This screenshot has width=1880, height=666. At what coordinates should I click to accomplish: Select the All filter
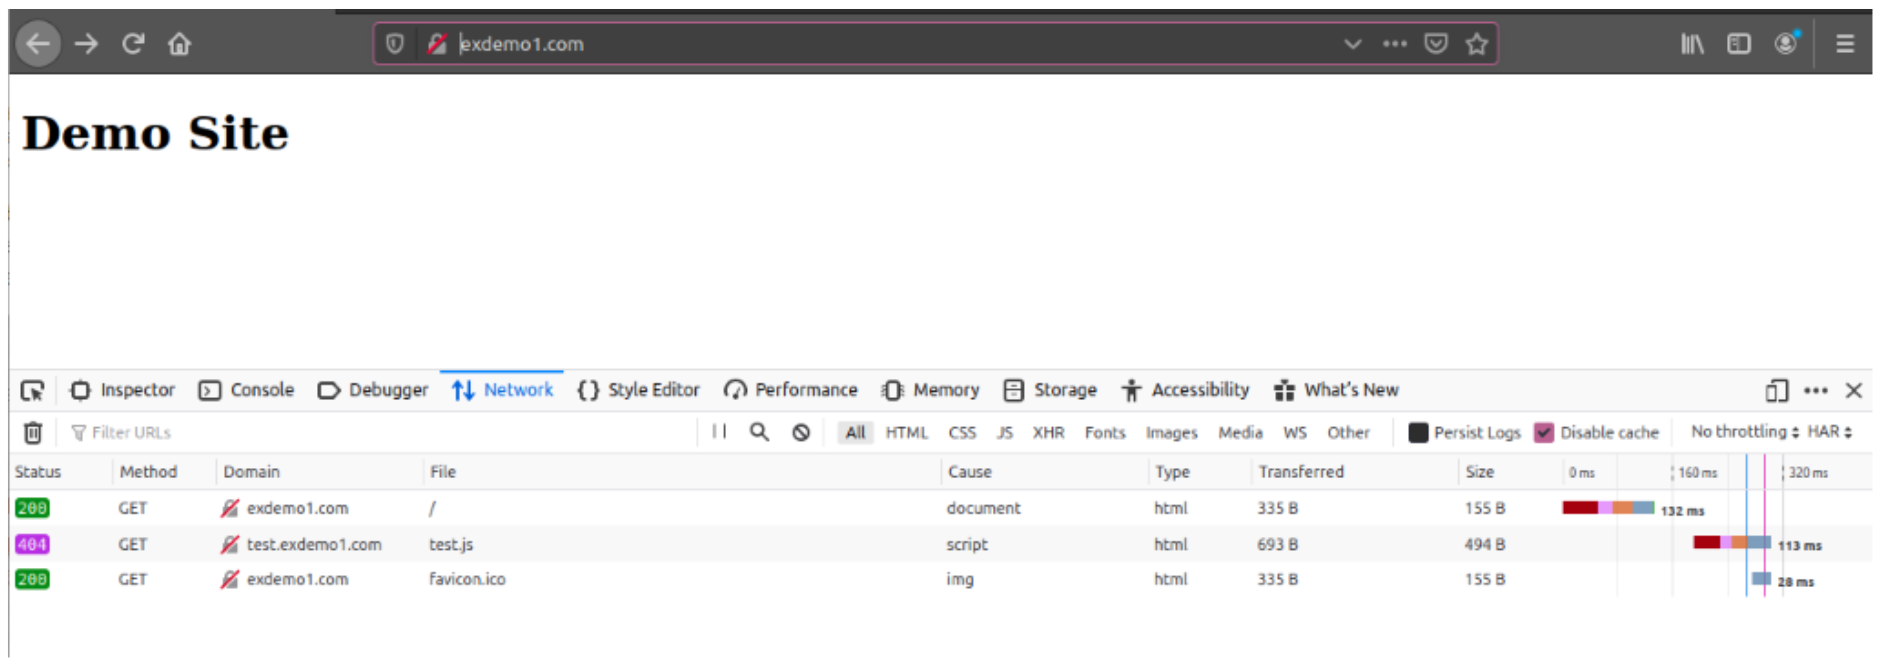(855, 432)
